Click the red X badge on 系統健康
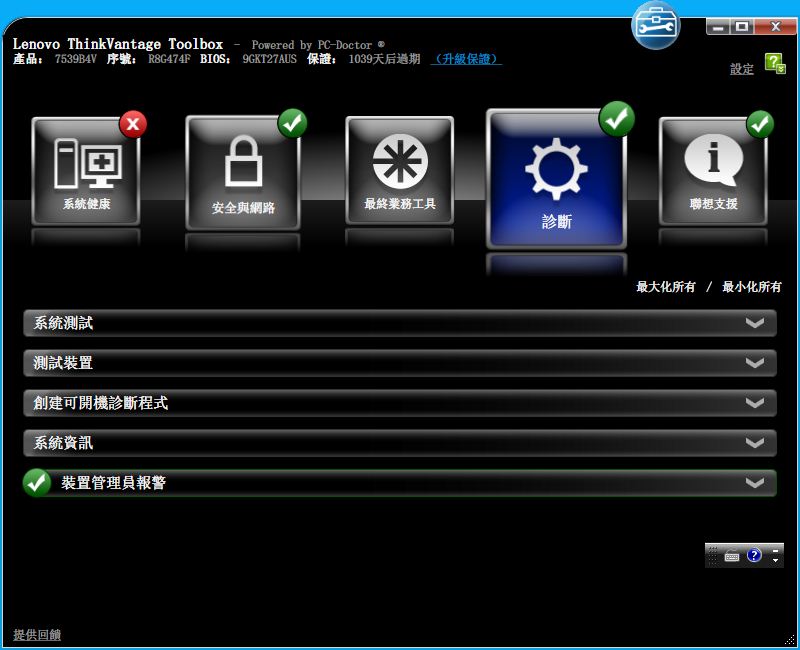Image resolution: width=800 pixels, height=650 pixels. coord(133,124)
